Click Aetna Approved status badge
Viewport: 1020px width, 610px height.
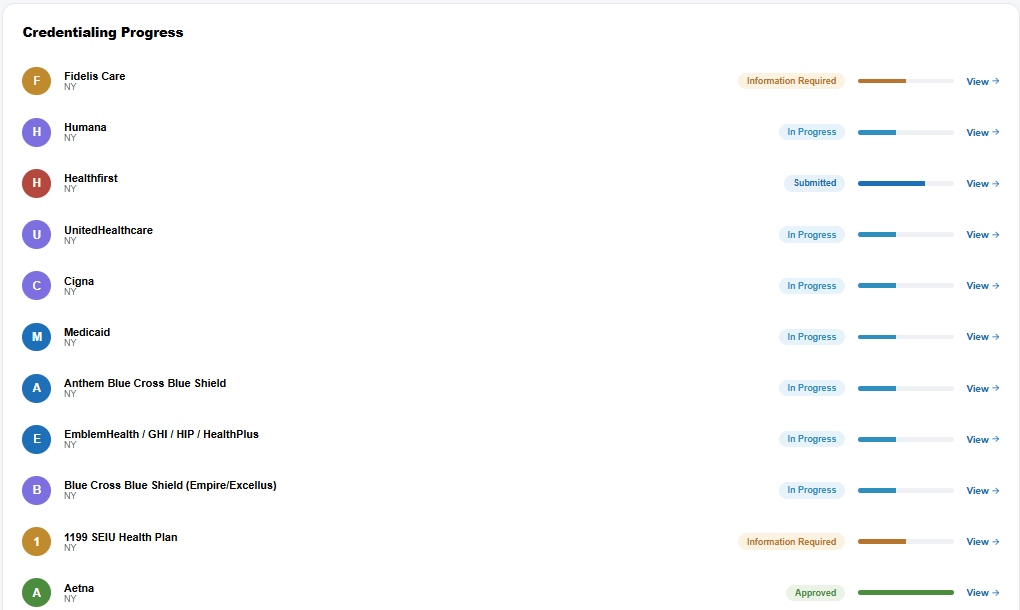pyautogui.click(x=815, y=592)
